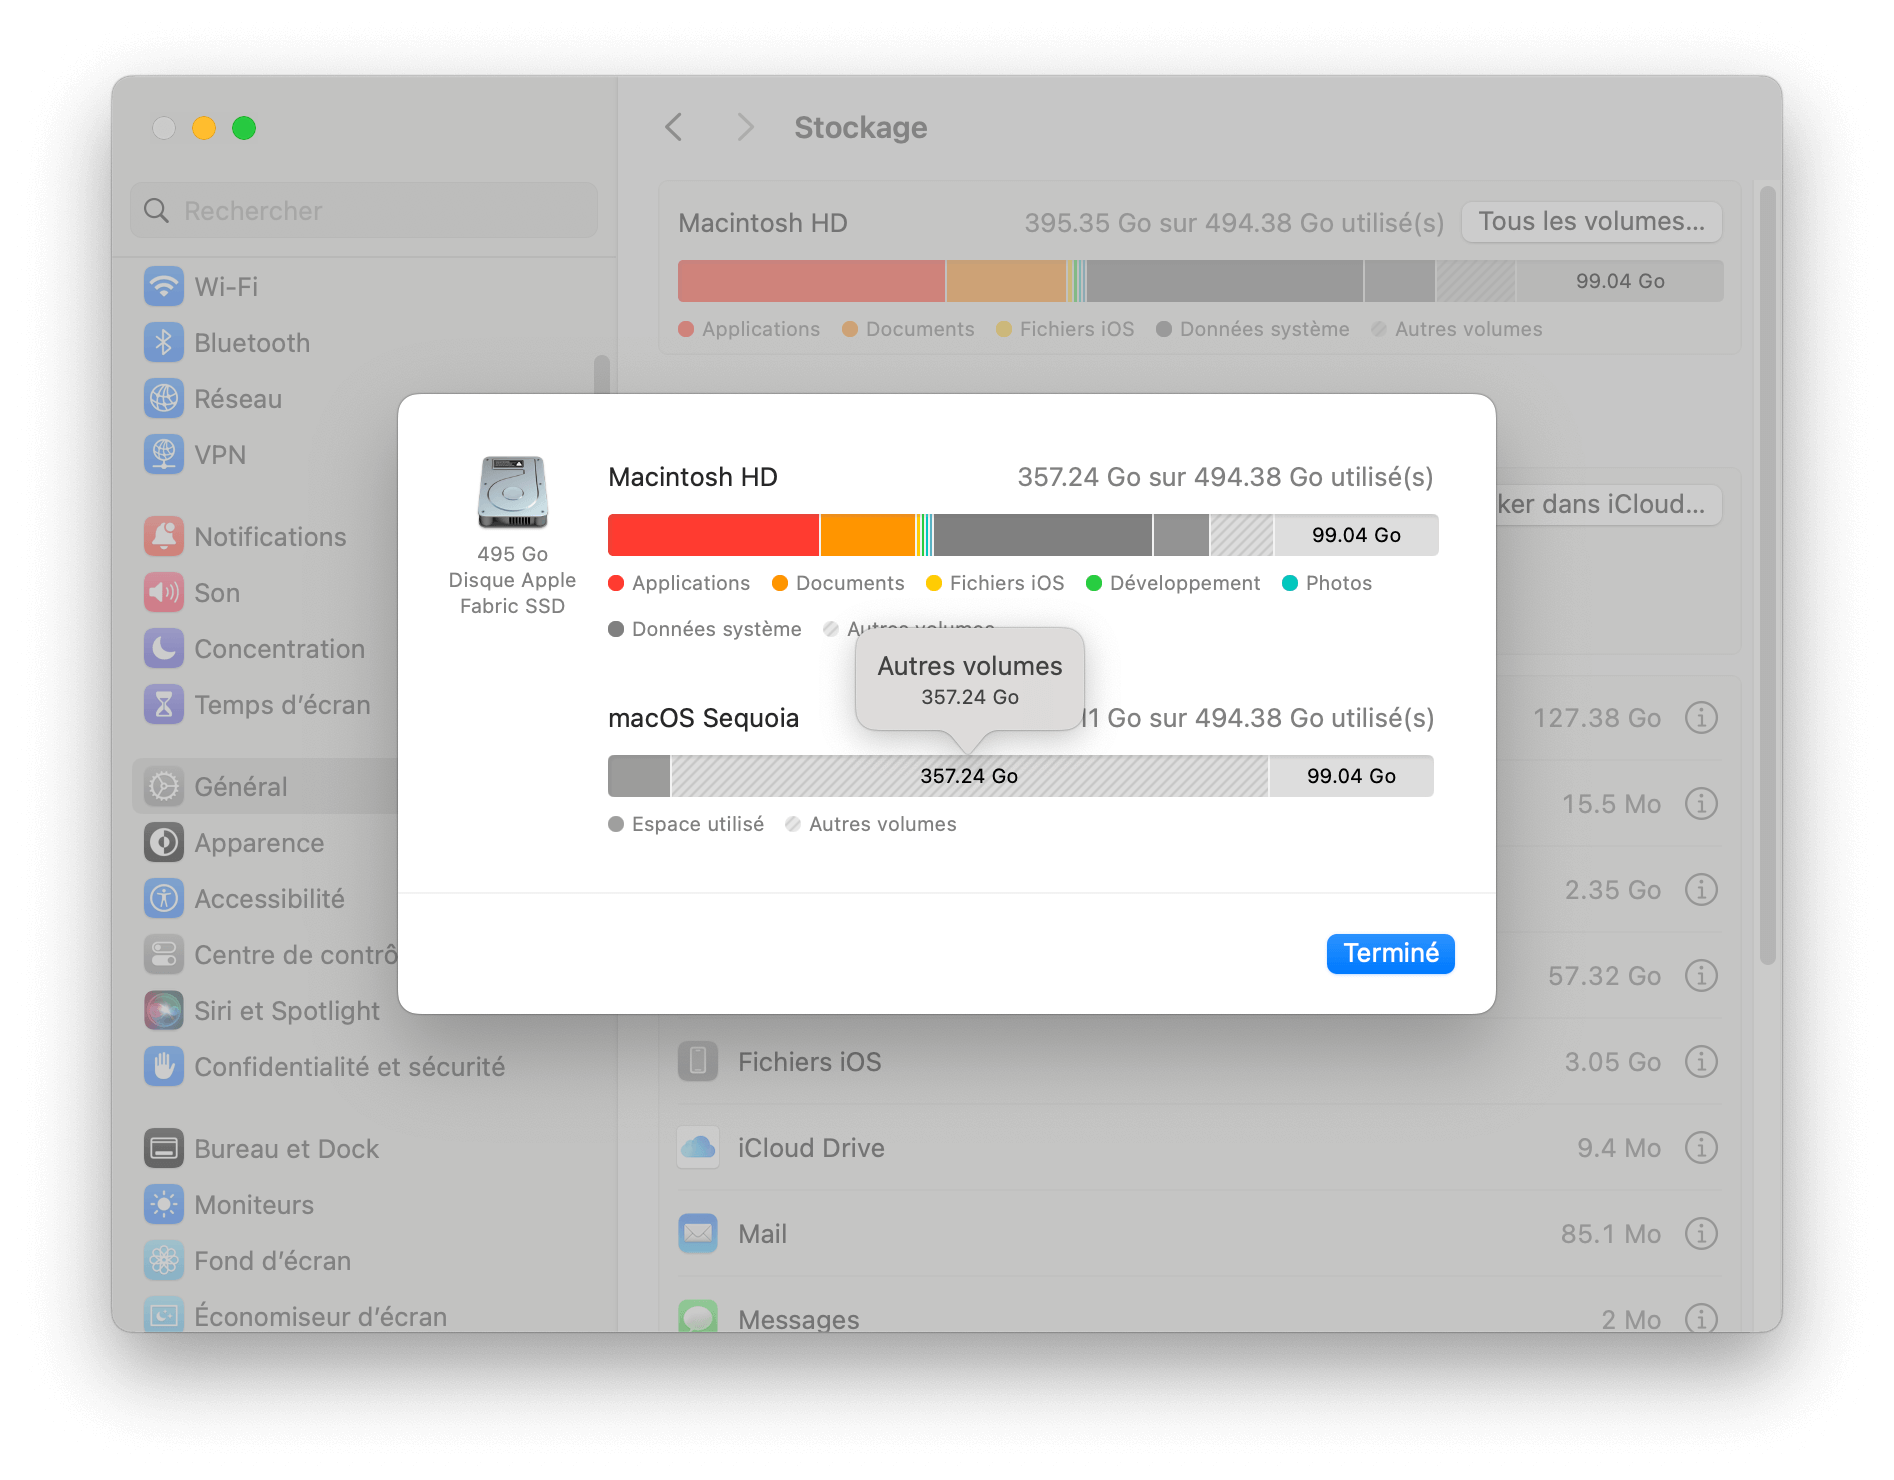Open the Accessibilité icon
1894x1480 pixels.
[164, 899]
